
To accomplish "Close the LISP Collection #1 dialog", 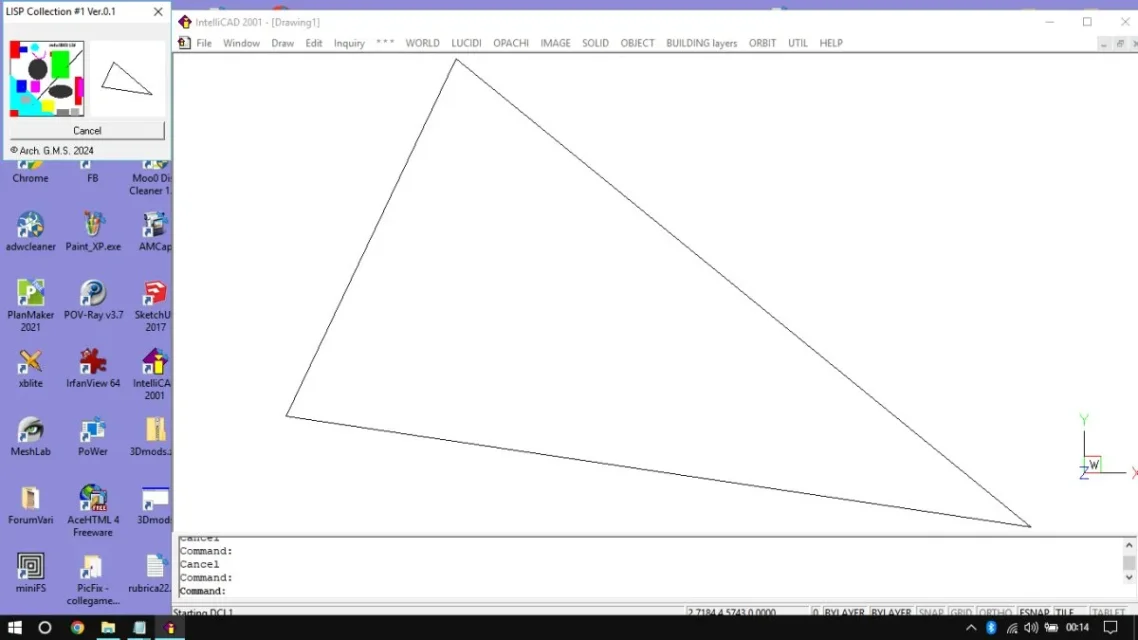I will click(157, 12).
